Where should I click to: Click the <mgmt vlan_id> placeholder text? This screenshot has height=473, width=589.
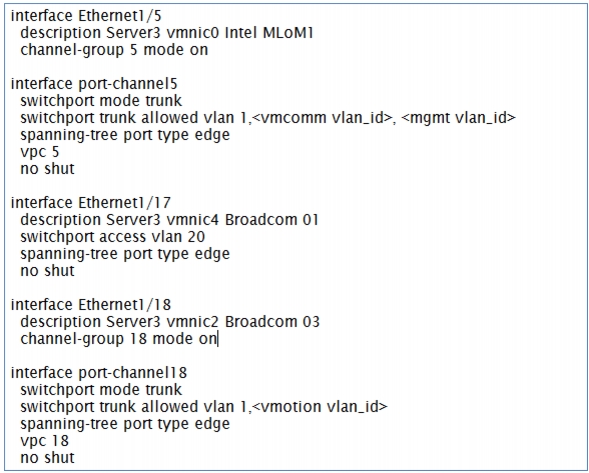click(459, 118)
